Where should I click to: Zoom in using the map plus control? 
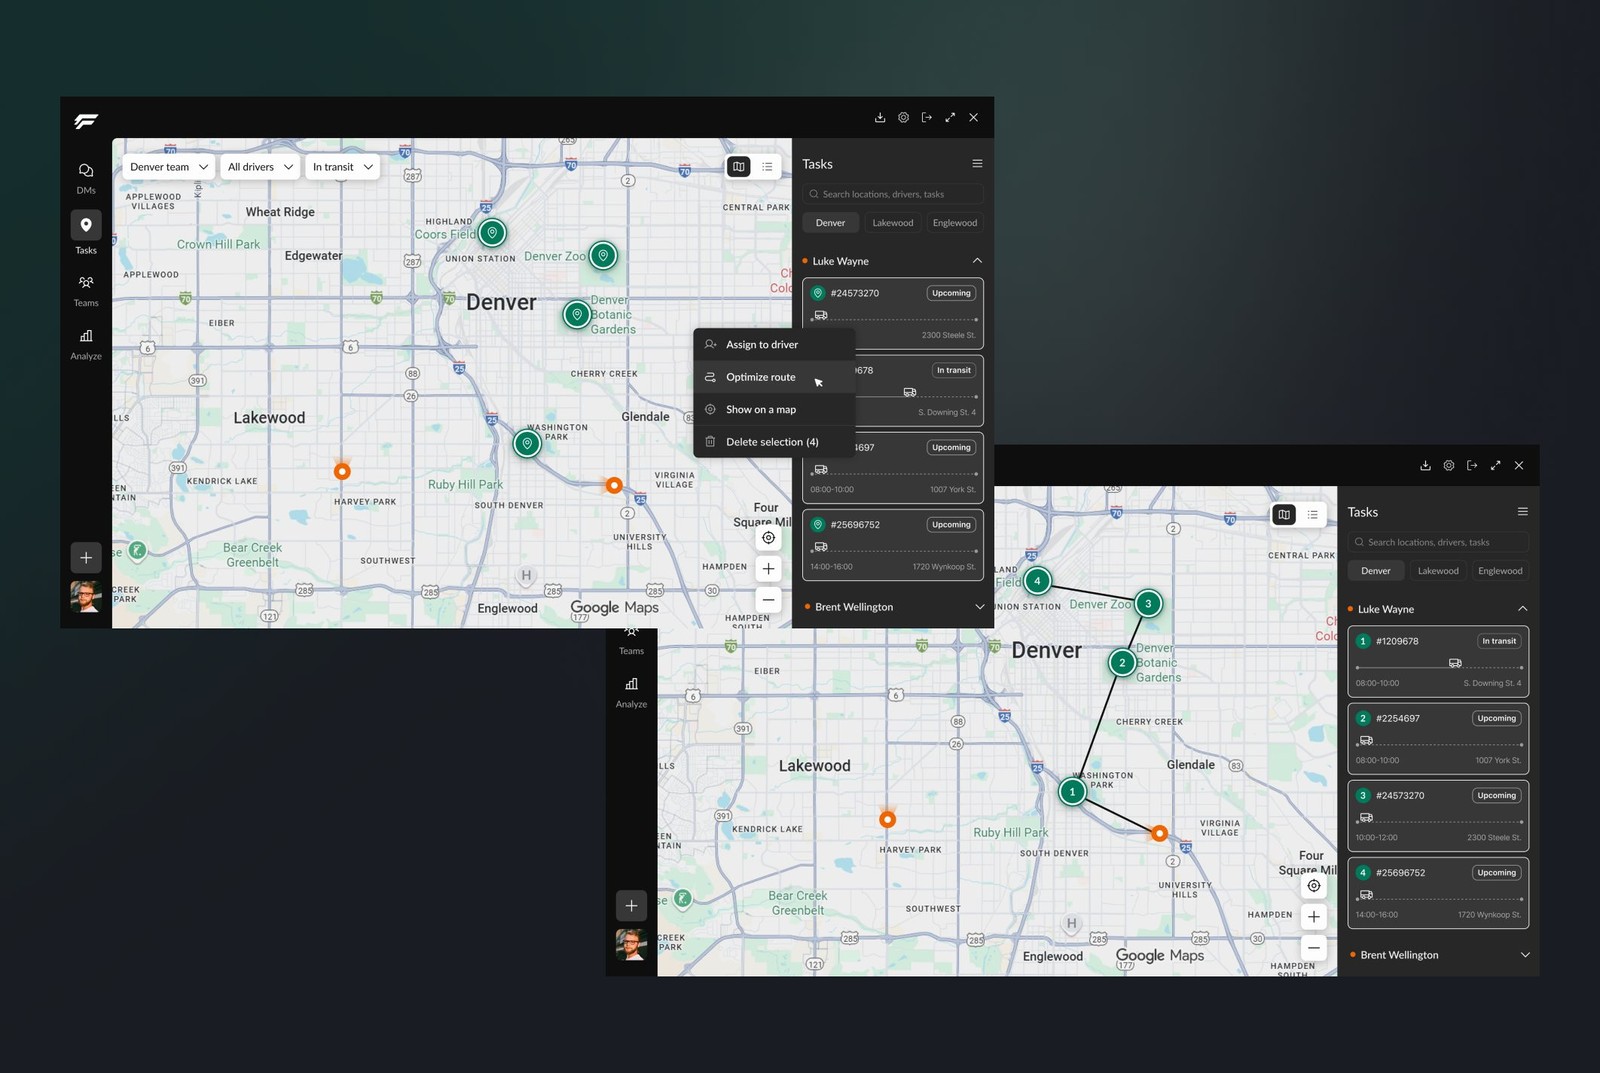click(768, 568)
